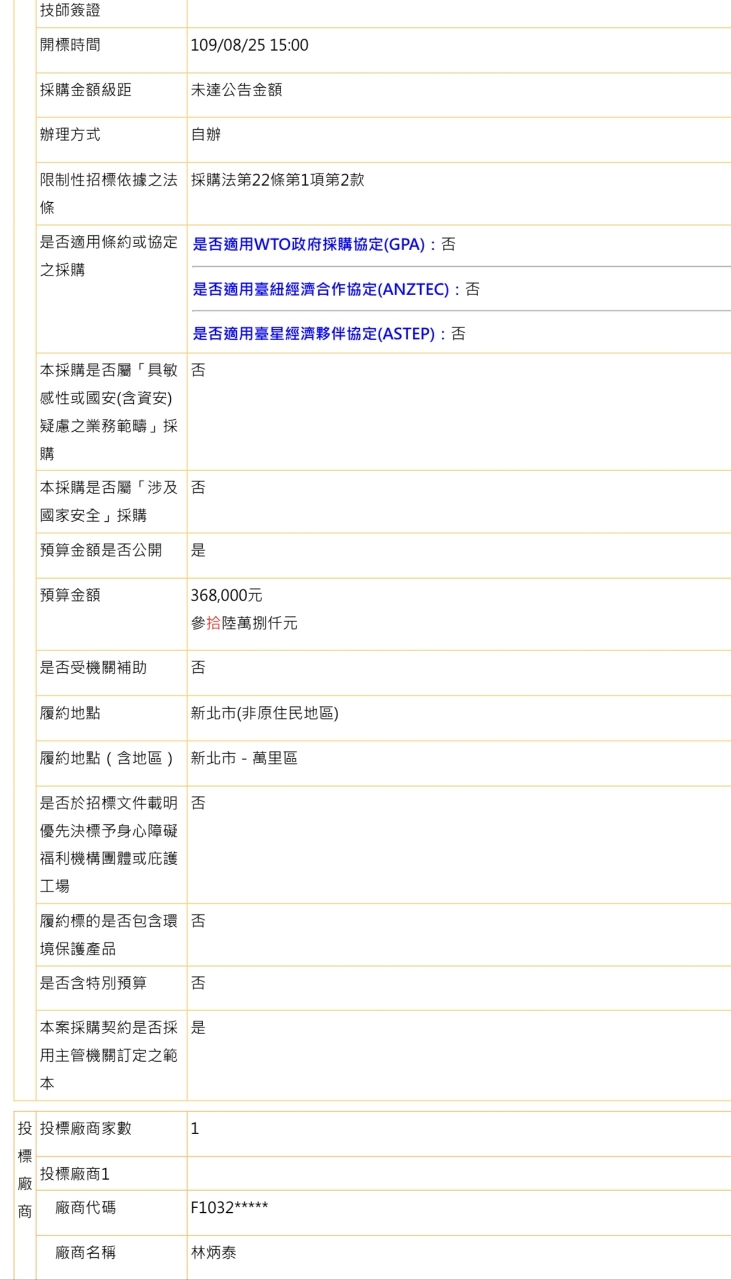Select the 臺星經濟夥伴協定(ASTEP) link
This screenshot has width=731, height=1280.
(320, 334)
